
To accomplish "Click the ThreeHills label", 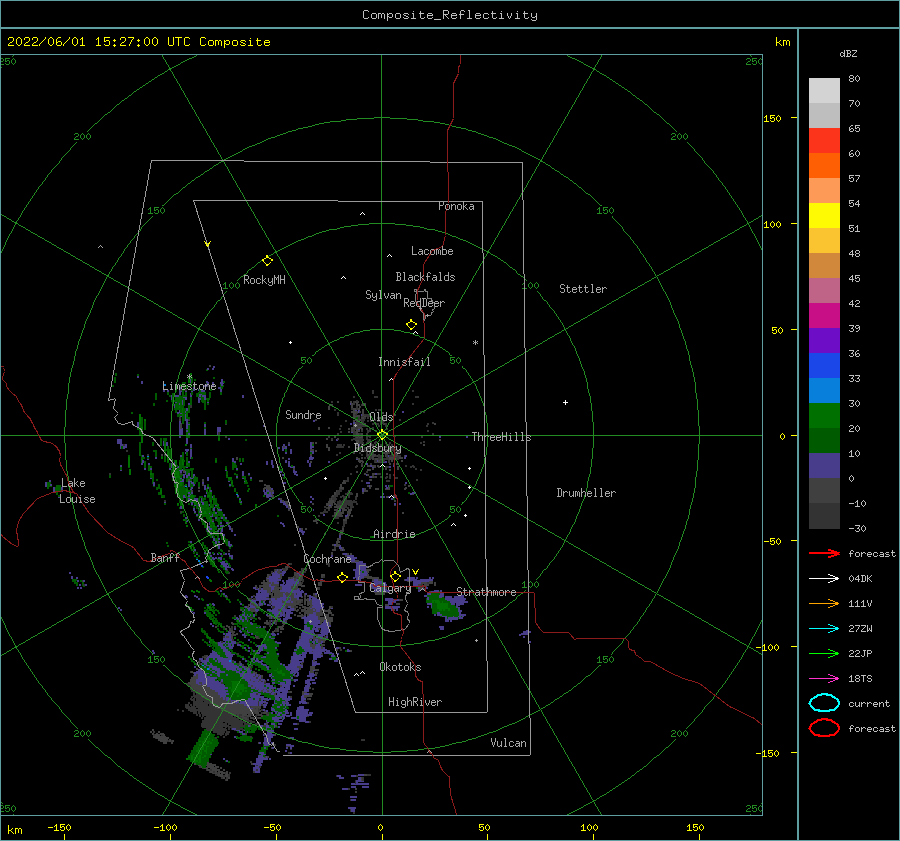I will [x=502, y=437].
